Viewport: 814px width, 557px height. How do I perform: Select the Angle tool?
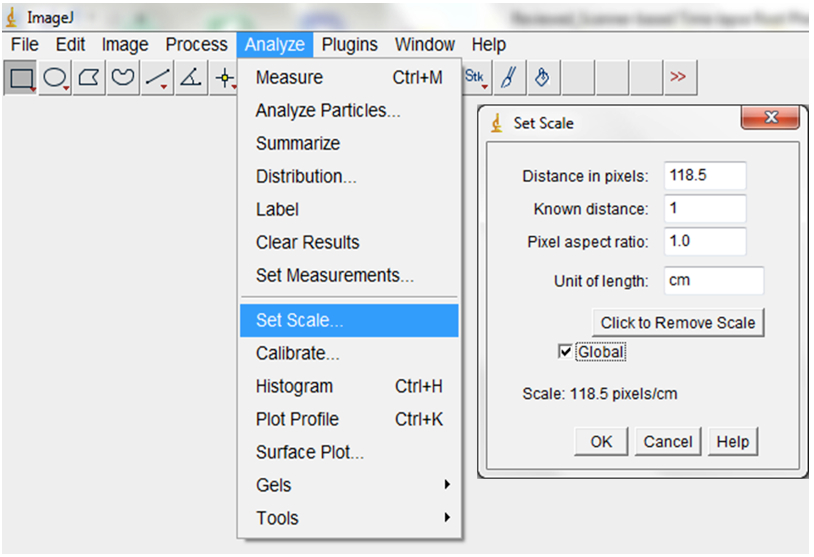click(x=191, y=77)
